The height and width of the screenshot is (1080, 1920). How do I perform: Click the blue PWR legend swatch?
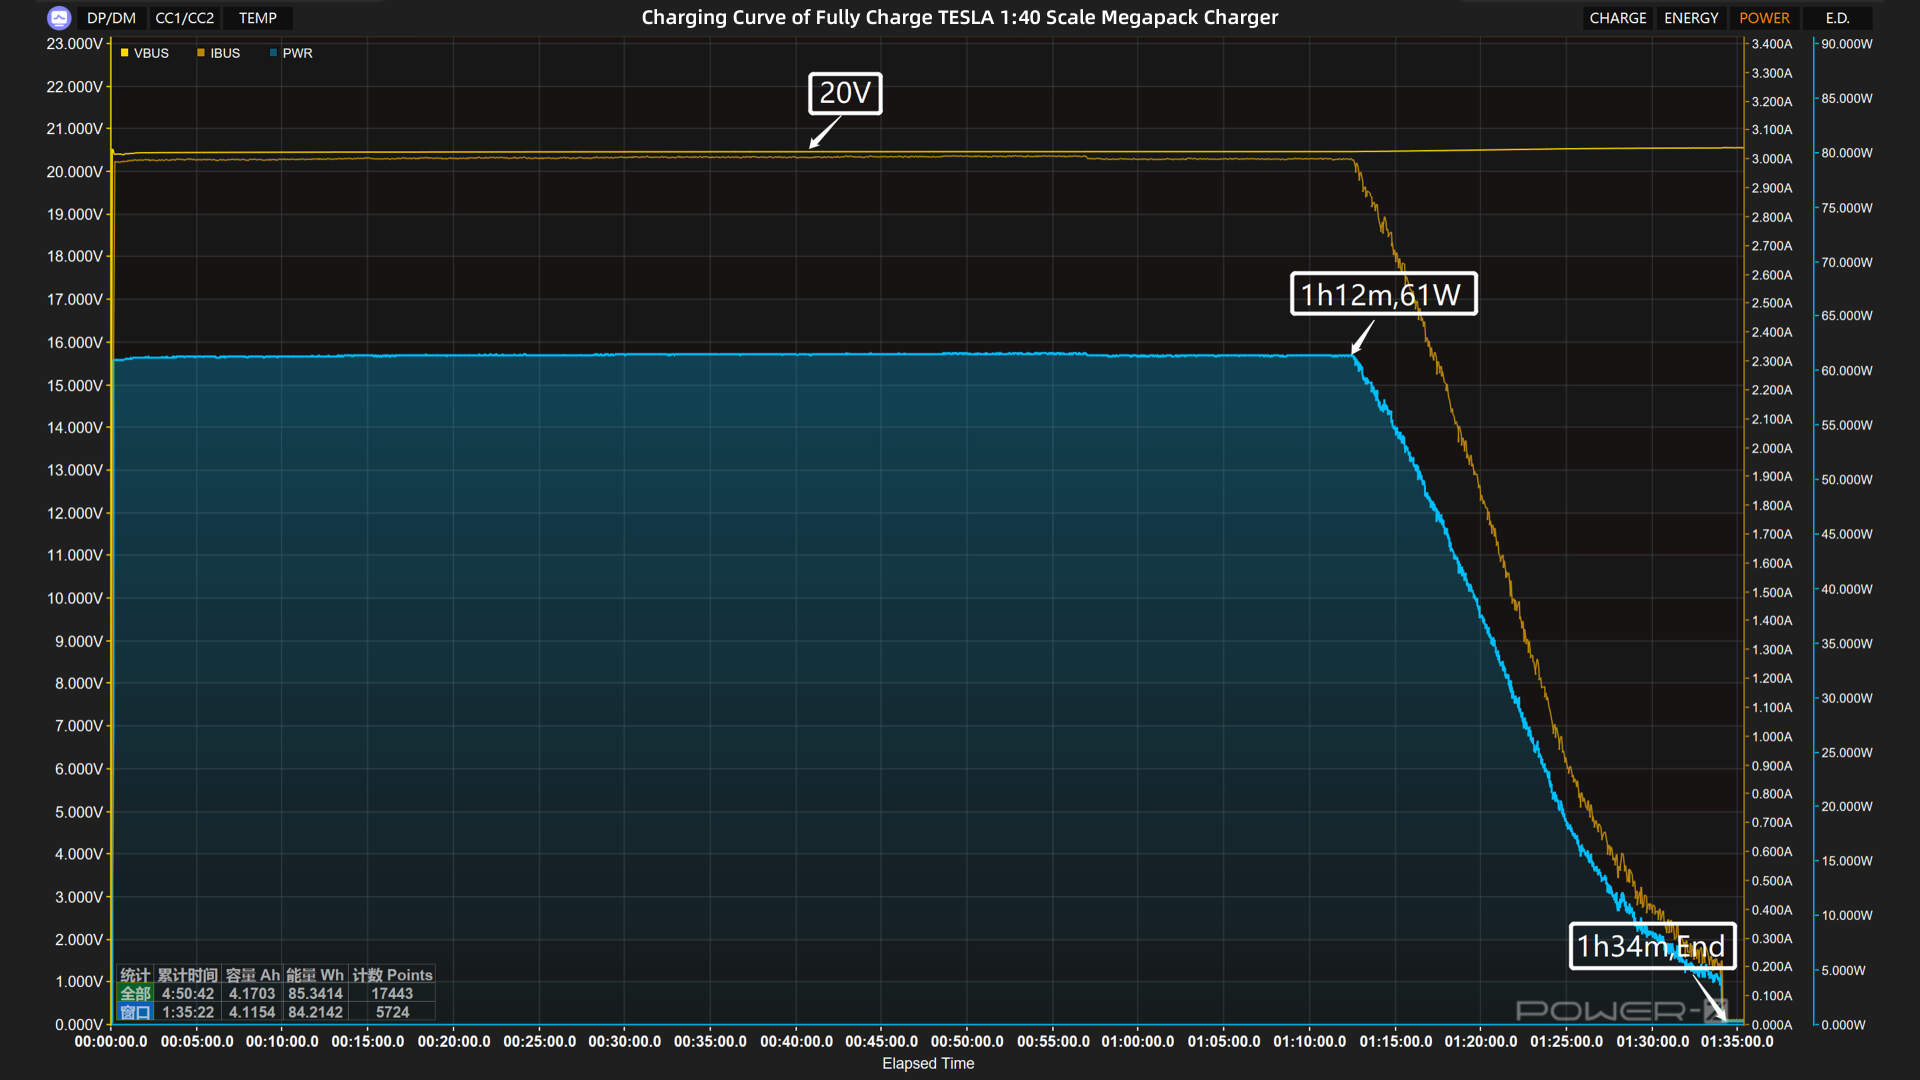coord(273,53)
